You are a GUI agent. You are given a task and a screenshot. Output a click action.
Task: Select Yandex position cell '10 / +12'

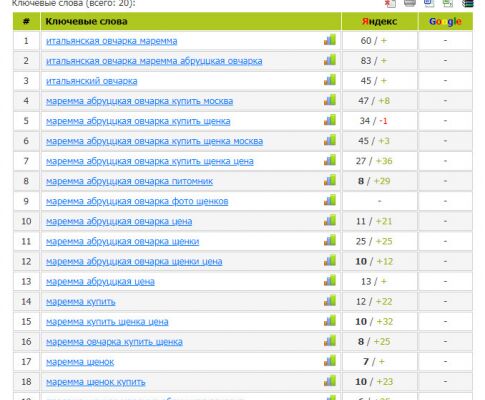[380, 261]
